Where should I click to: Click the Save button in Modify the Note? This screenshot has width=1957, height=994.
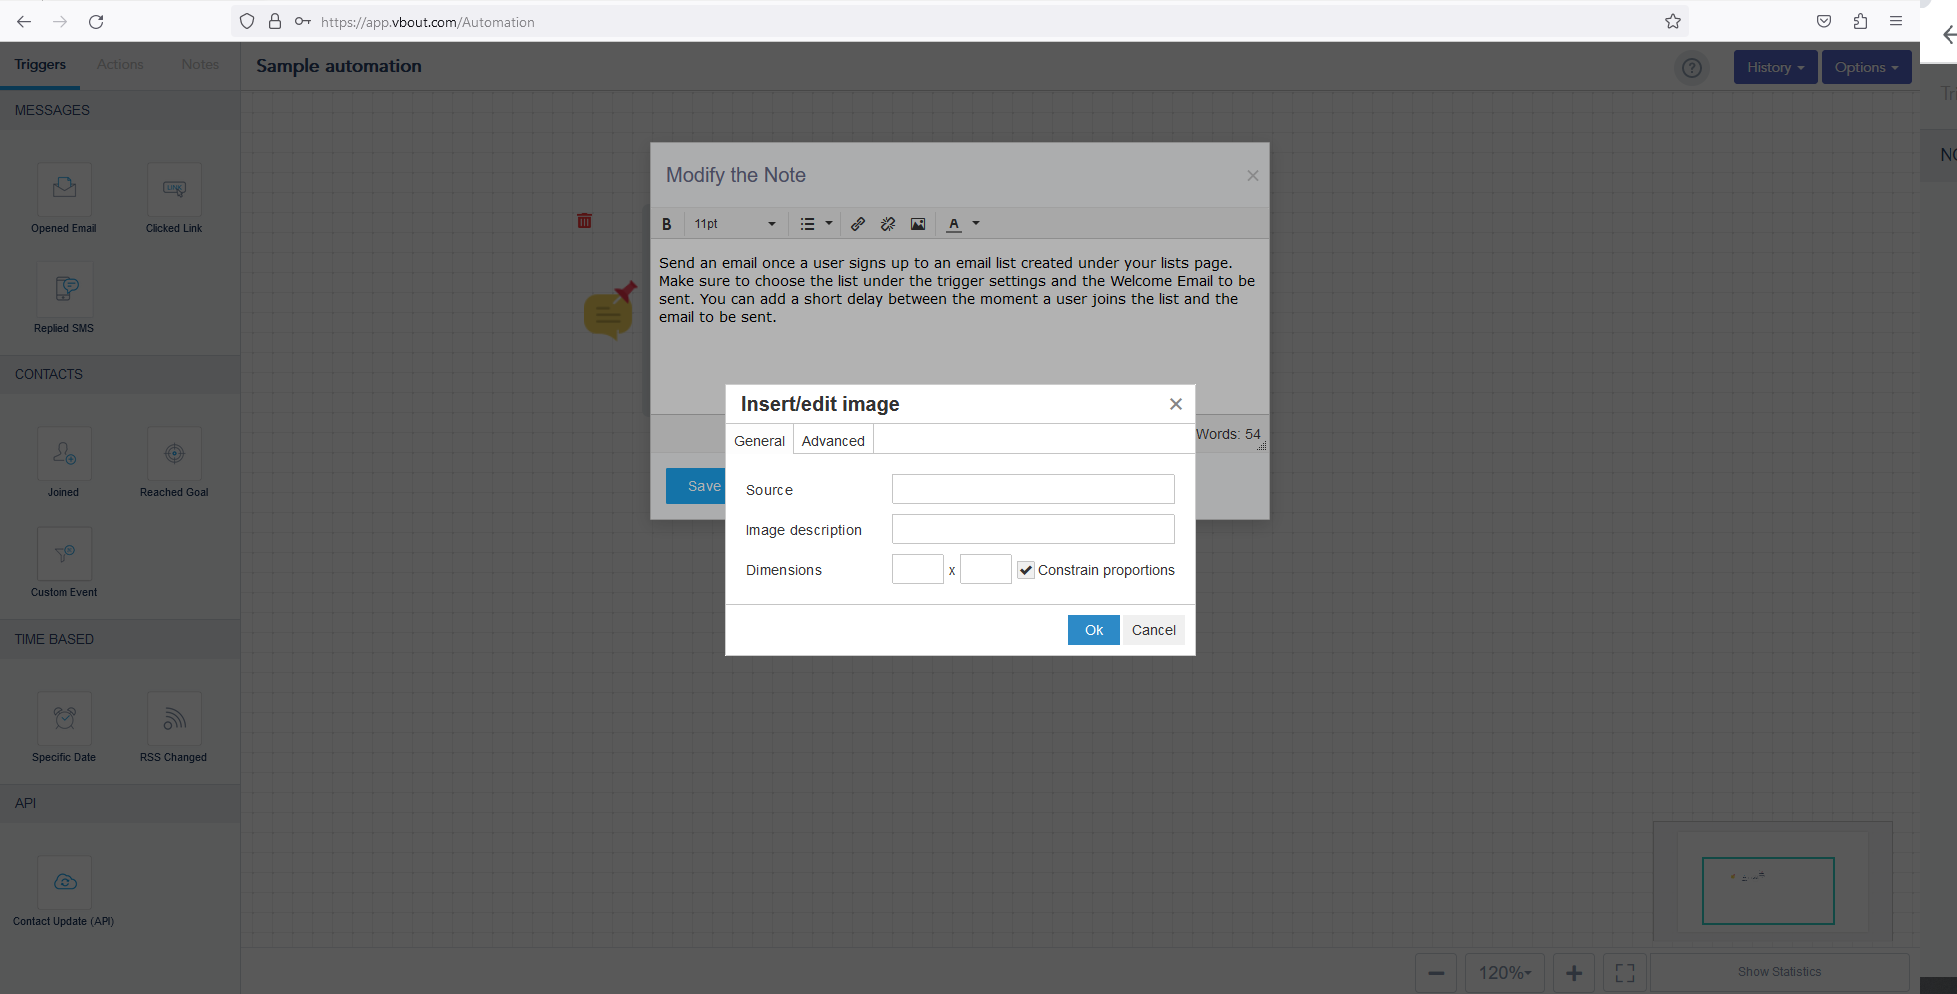click(697, 486)
